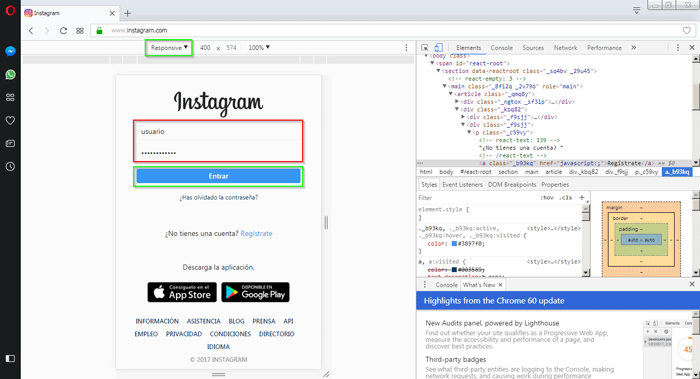This screenshot has height=379, width=700.
Task: Open Messenger in Opera sidebar
Action: (x=10, y=51)
